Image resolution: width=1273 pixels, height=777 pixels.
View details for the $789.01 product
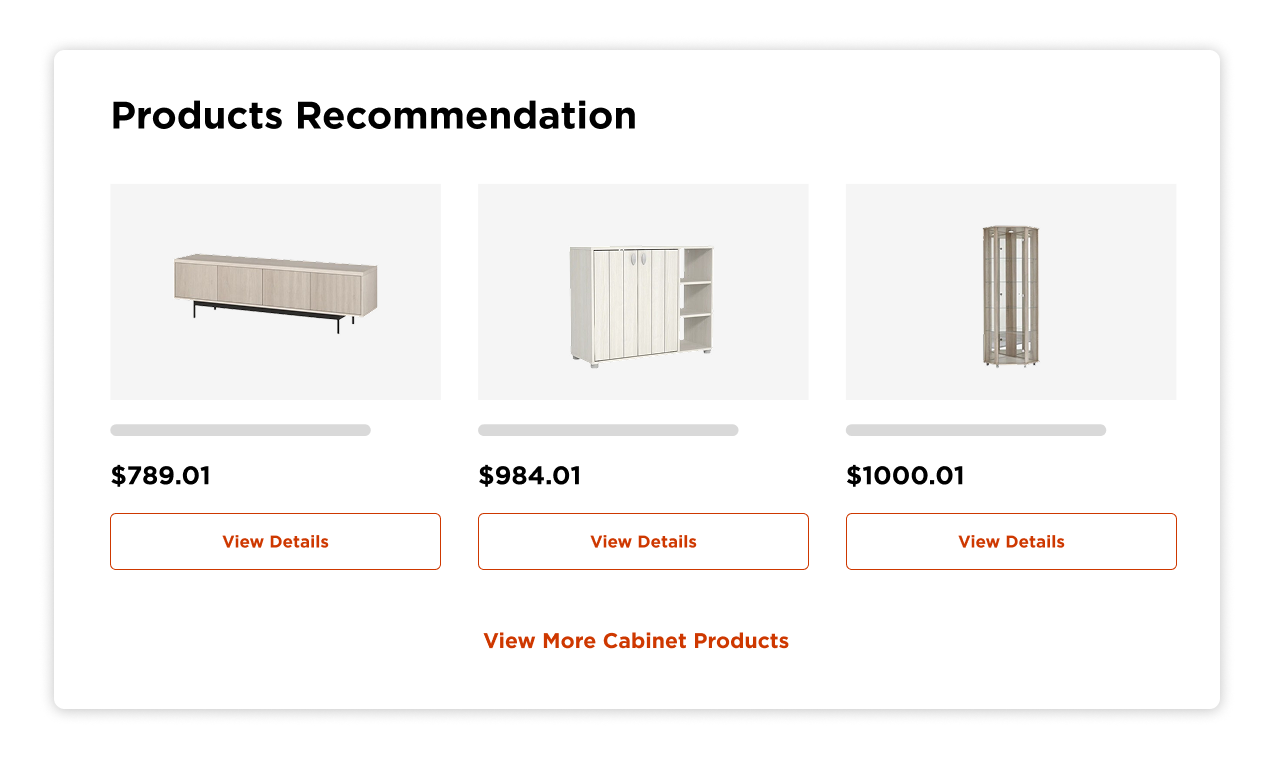(275, 541)
